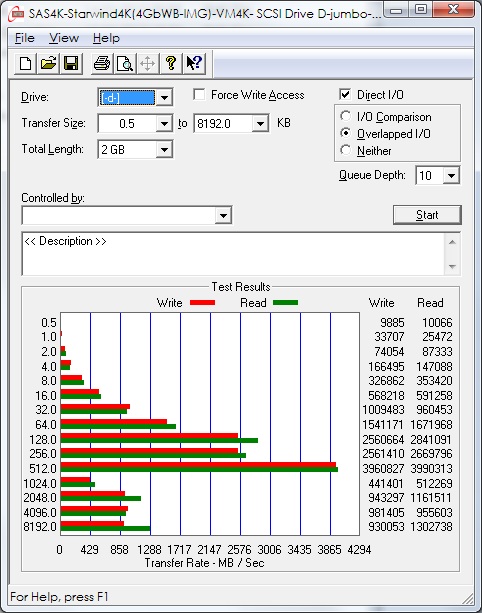482x613 pixels.
Task: Click the status bar Help message
Action: 59,597
